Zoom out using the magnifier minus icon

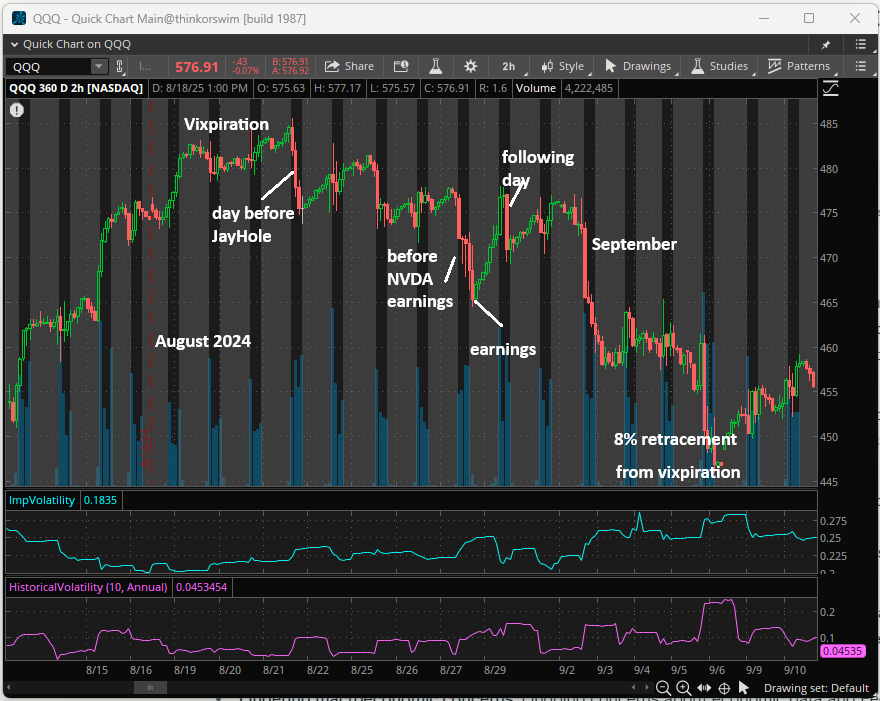click(663, 688)
